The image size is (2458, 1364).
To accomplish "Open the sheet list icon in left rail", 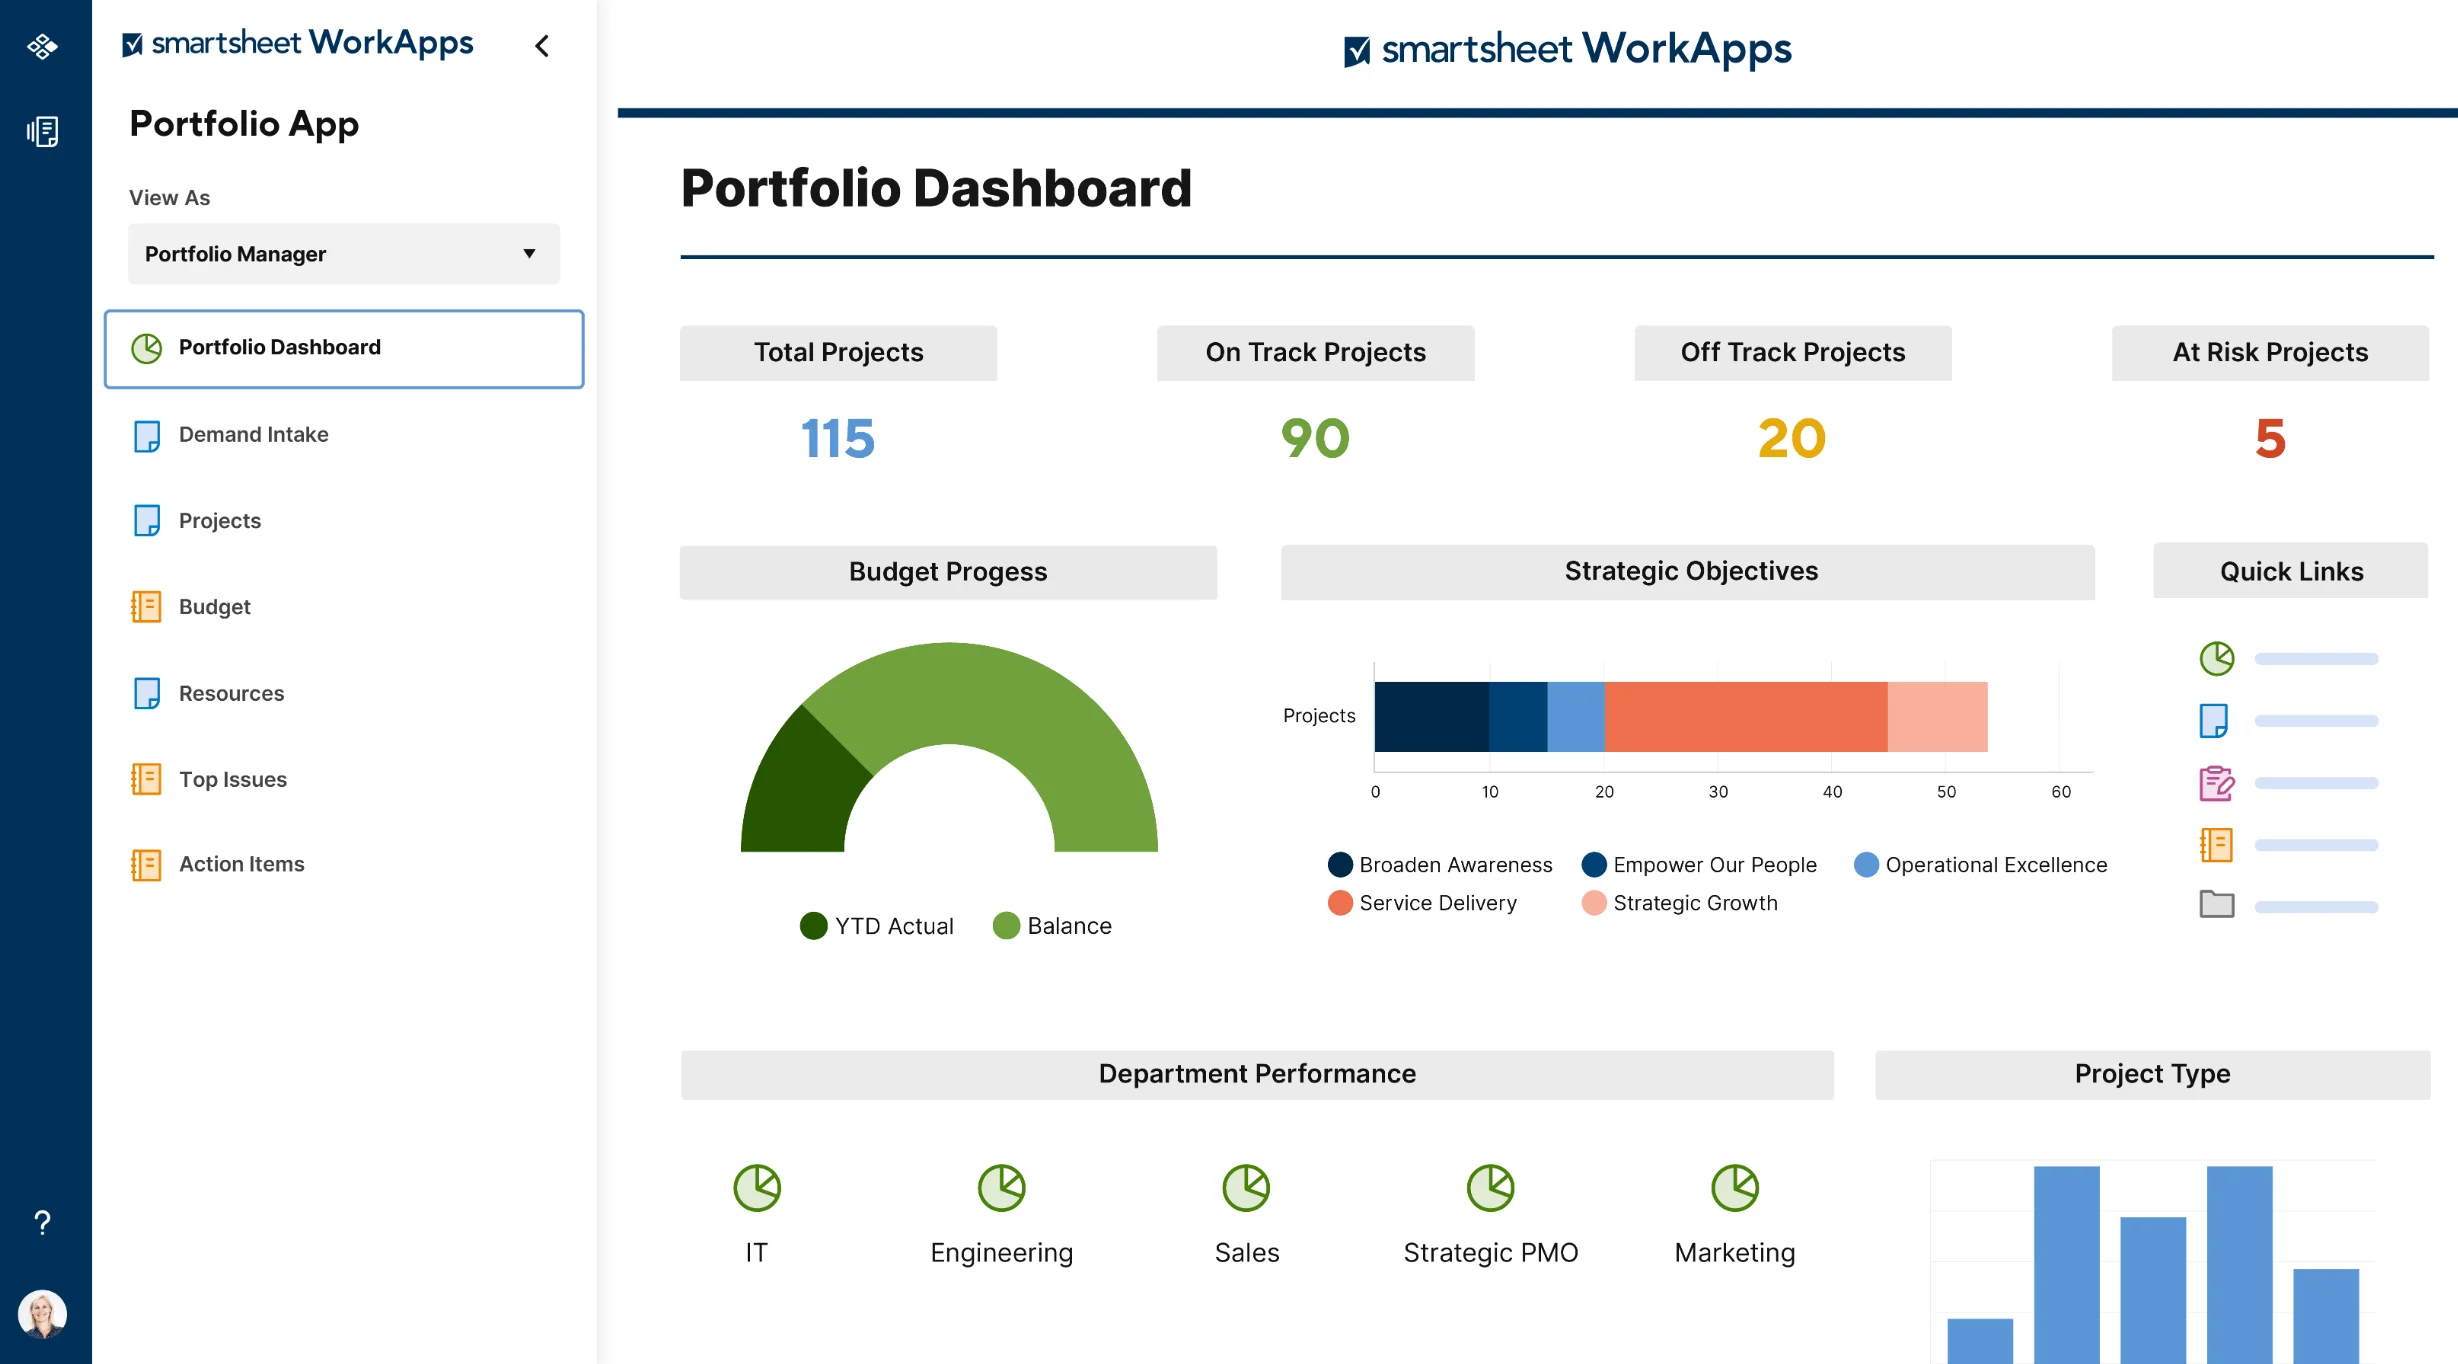I will [x=42, y=131].
